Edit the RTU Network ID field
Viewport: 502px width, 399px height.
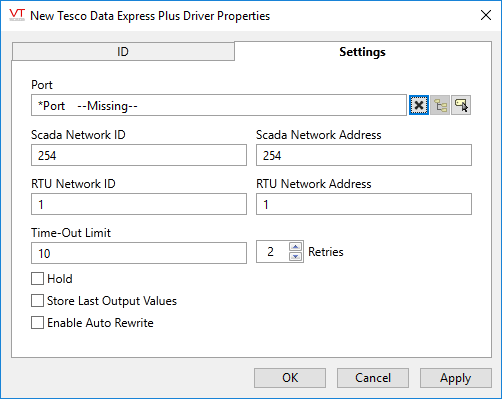pos(139,204)
